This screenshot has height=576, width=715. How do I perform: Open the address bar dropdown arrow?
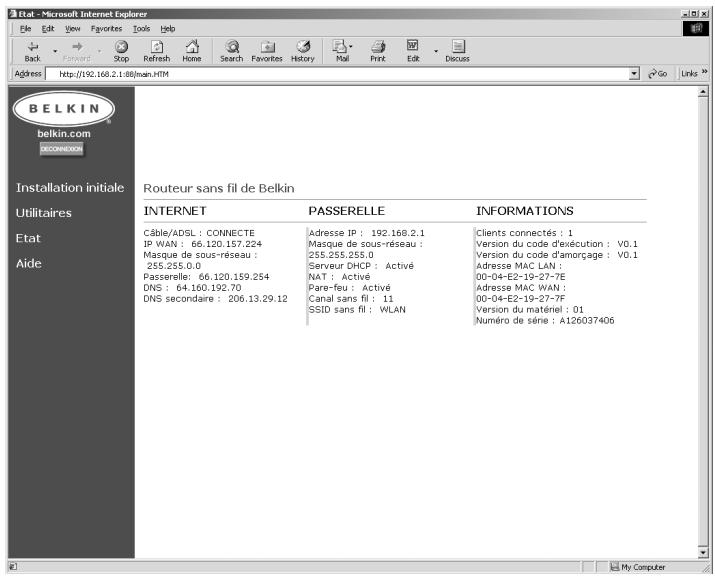634,73
